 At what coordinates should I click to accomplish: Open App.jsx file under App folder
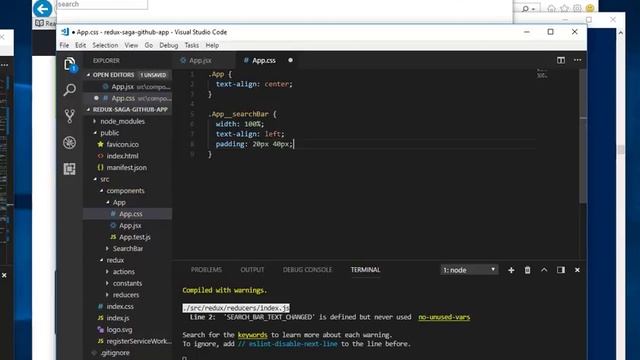click(x=130, y=225)
